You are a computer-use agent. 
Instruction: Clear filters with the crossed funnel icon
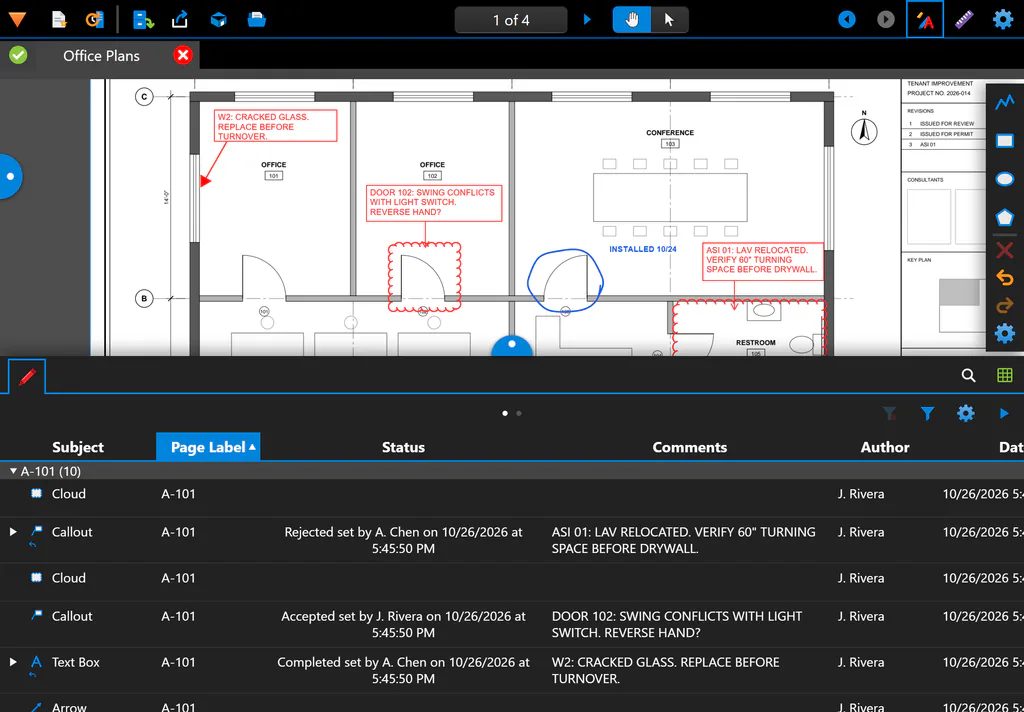889,413
